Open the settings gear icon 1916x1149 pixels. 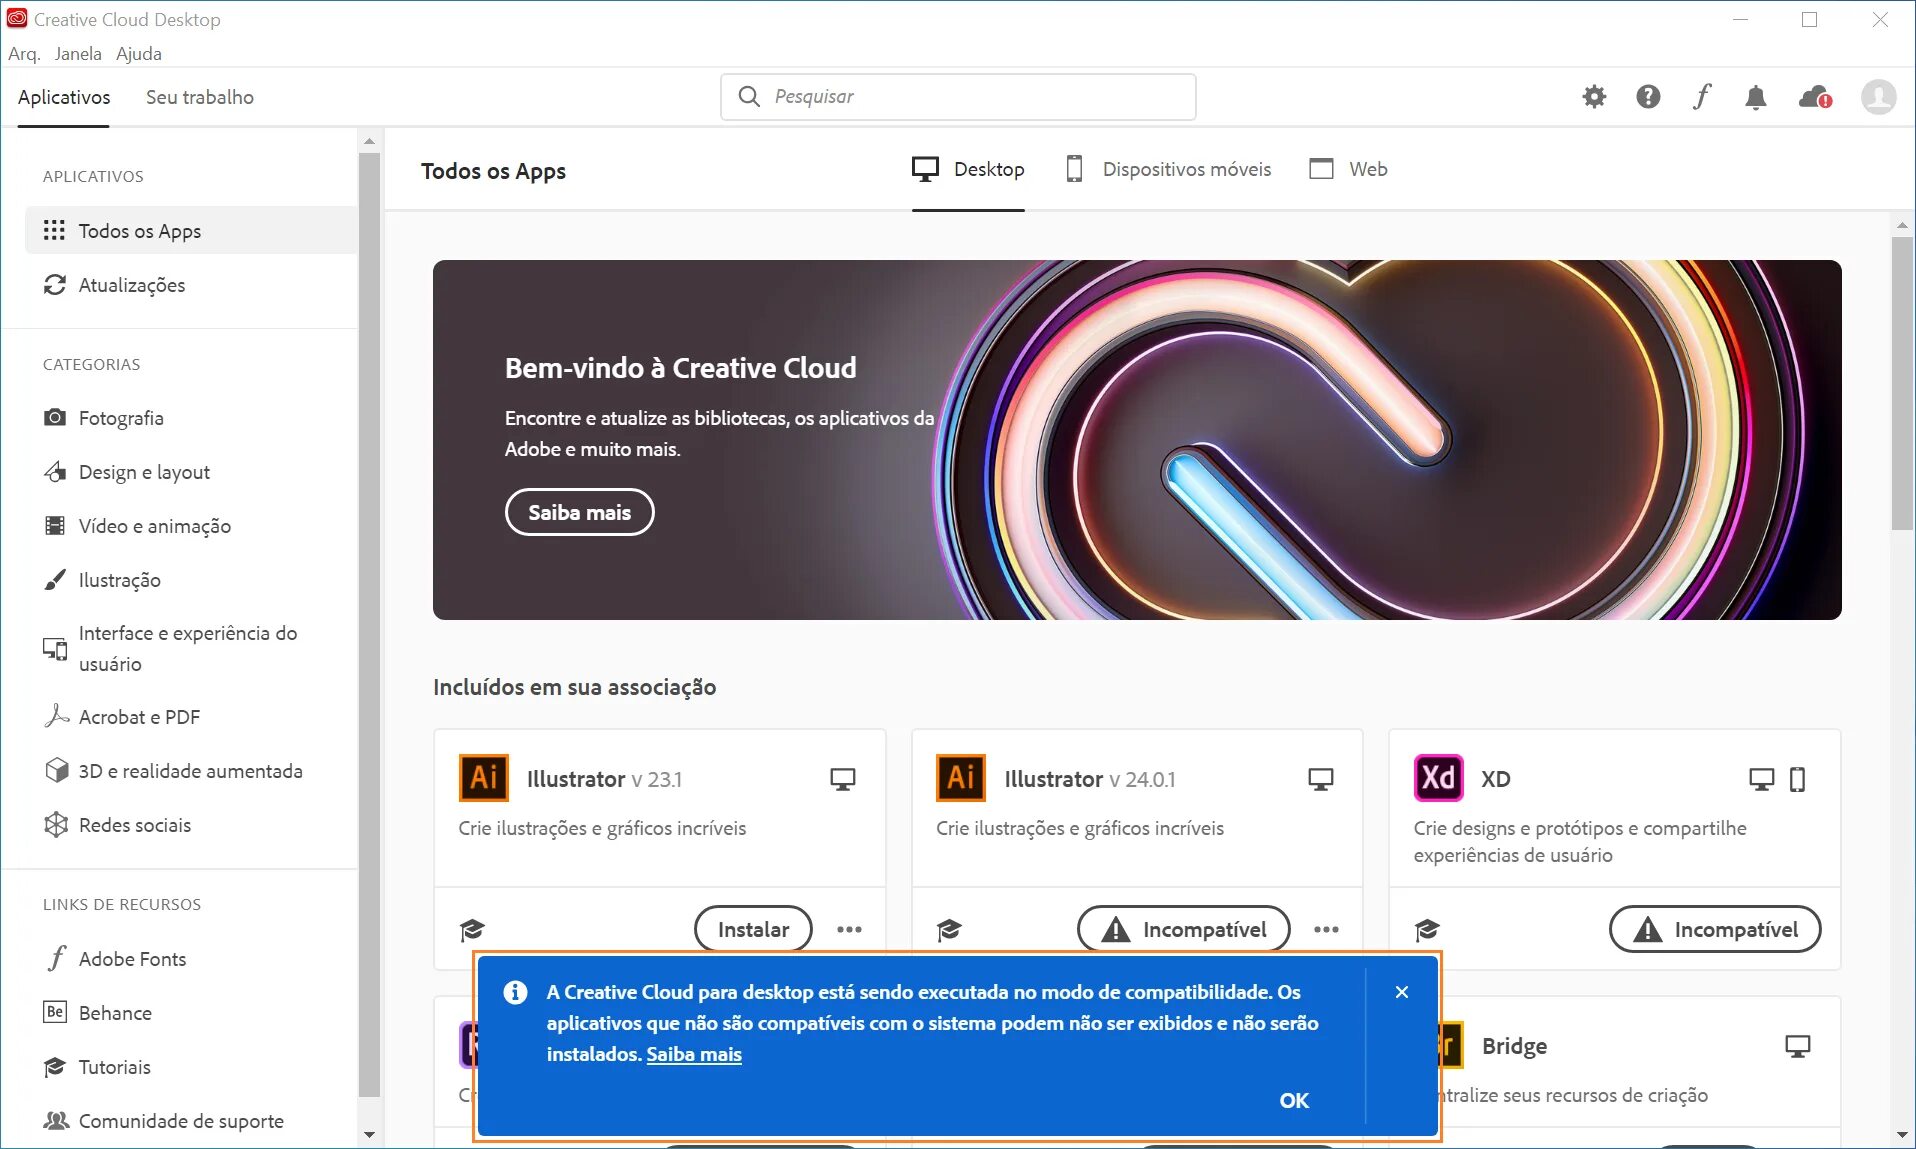[x=1594, y=97]
